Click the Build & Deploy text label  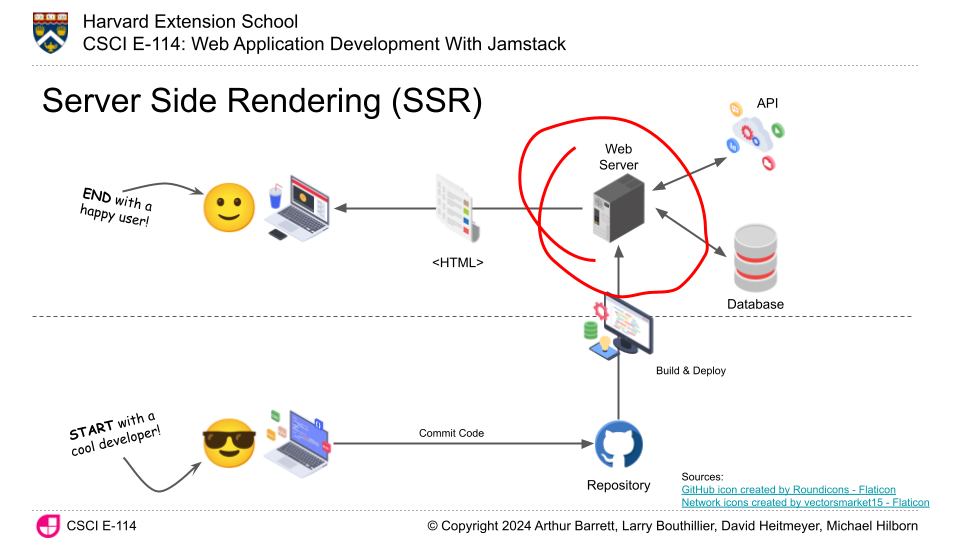[691, 371]
